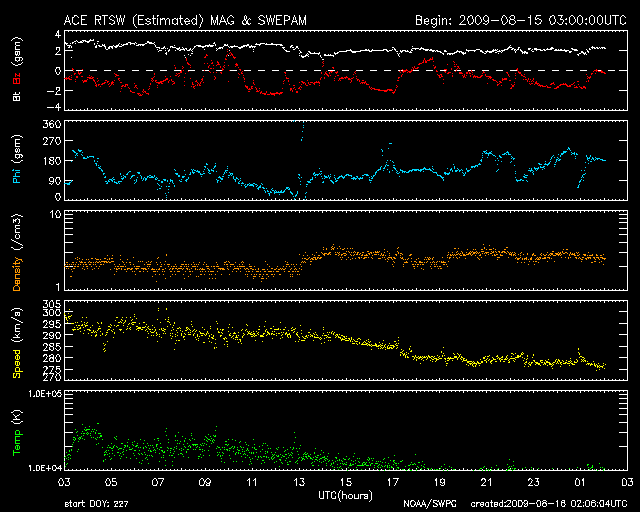Screen dimensions: 640x512
Task: Click the '1.0E+05' tick label on the Temp axis
Action: (44, 394)
